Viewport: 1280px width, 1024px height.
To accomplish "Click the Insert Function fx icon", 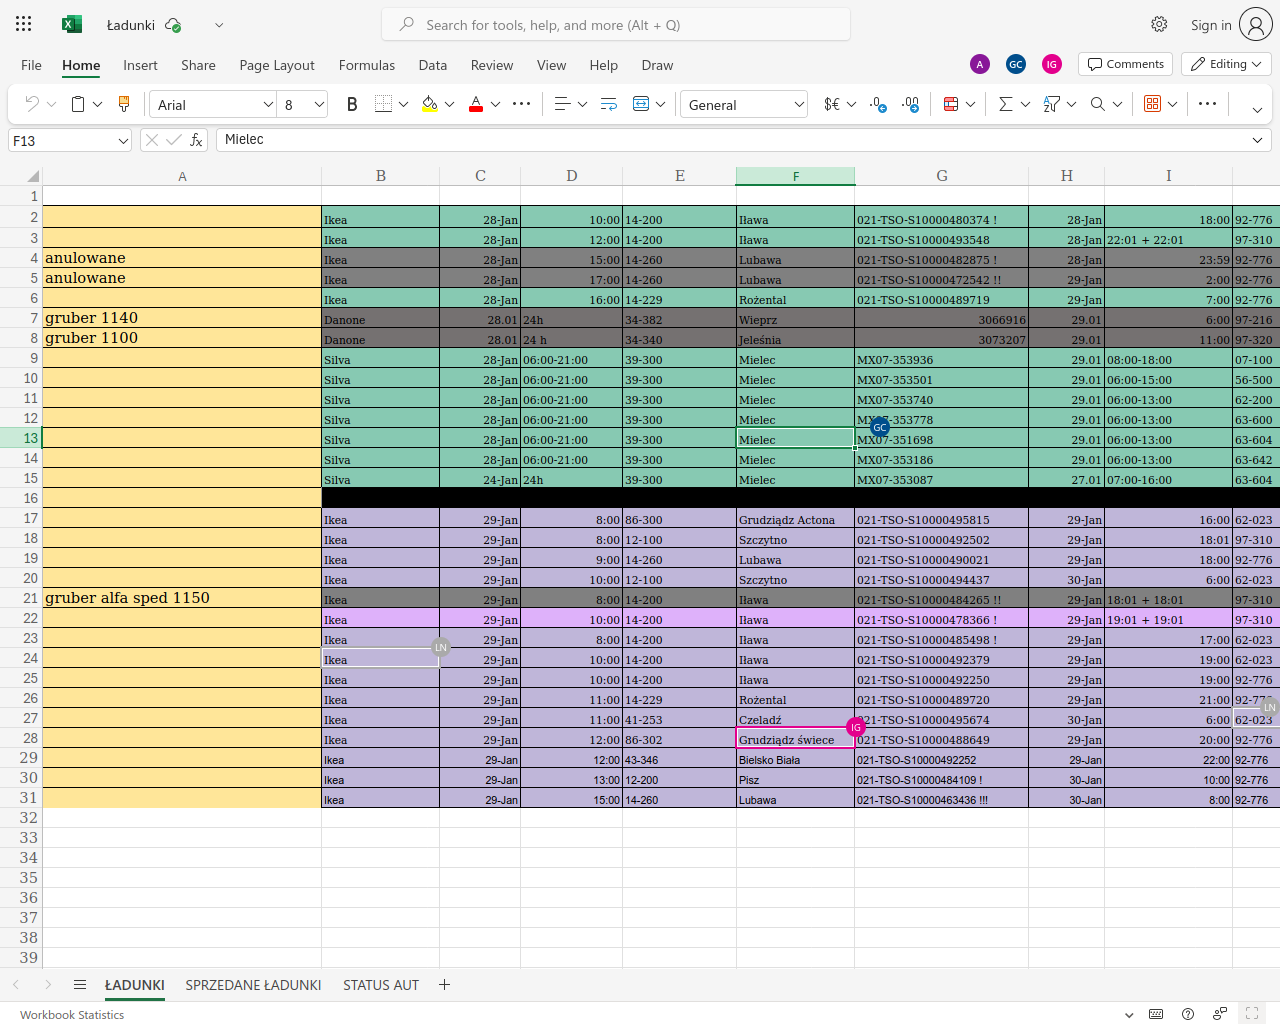I will click(196, 140).
